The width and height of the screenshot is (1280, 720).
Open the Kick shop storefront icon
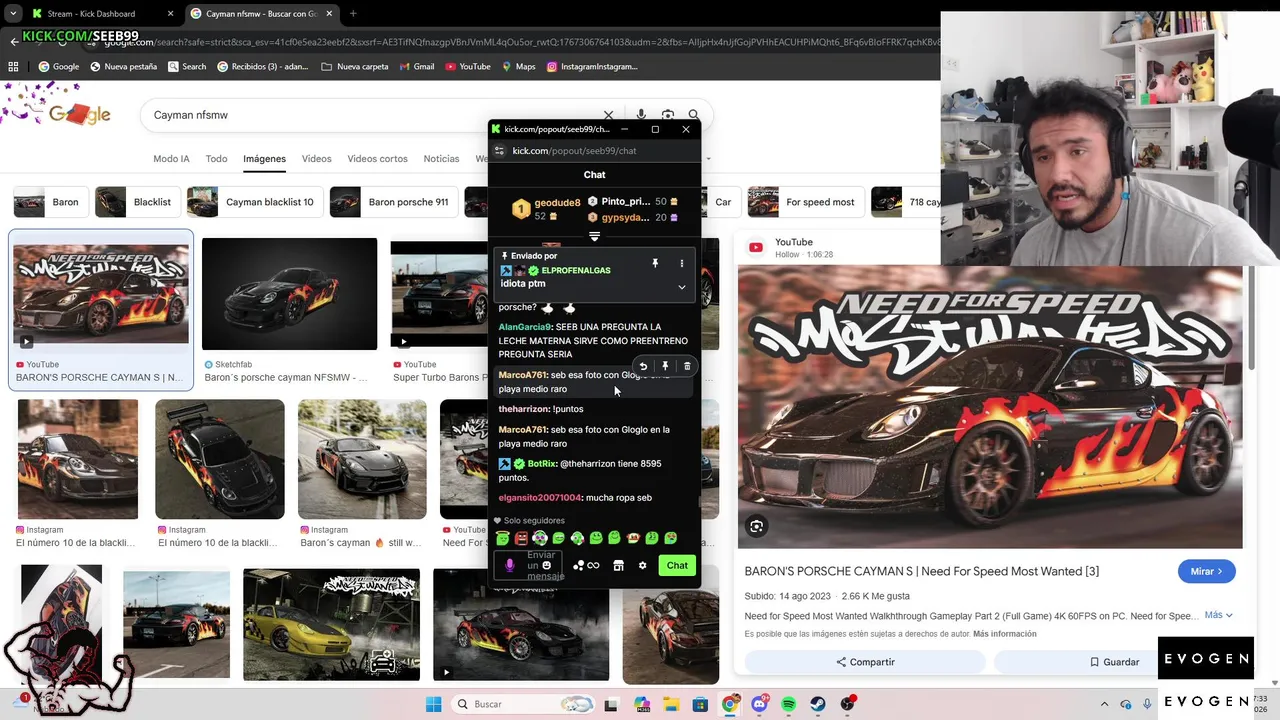point(618,566)
